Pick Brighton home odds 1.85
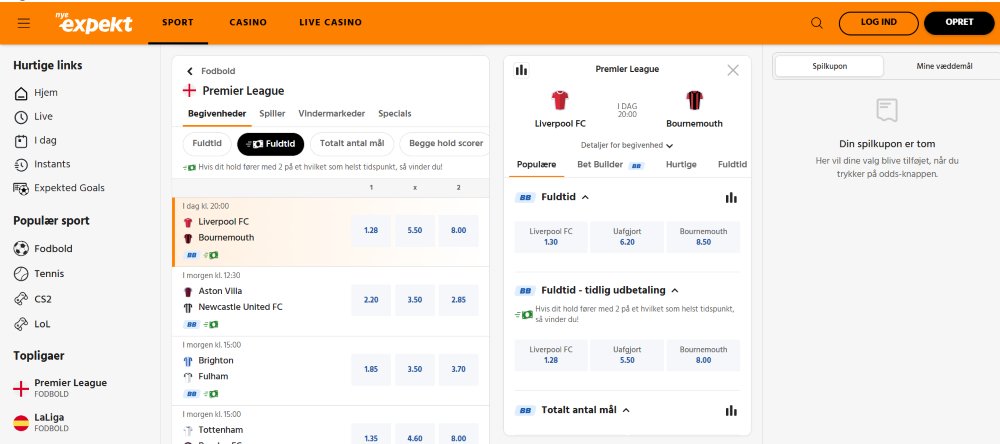Image resolution: width=1000 pixels, height=444 pixels. (x=371, y=369)
